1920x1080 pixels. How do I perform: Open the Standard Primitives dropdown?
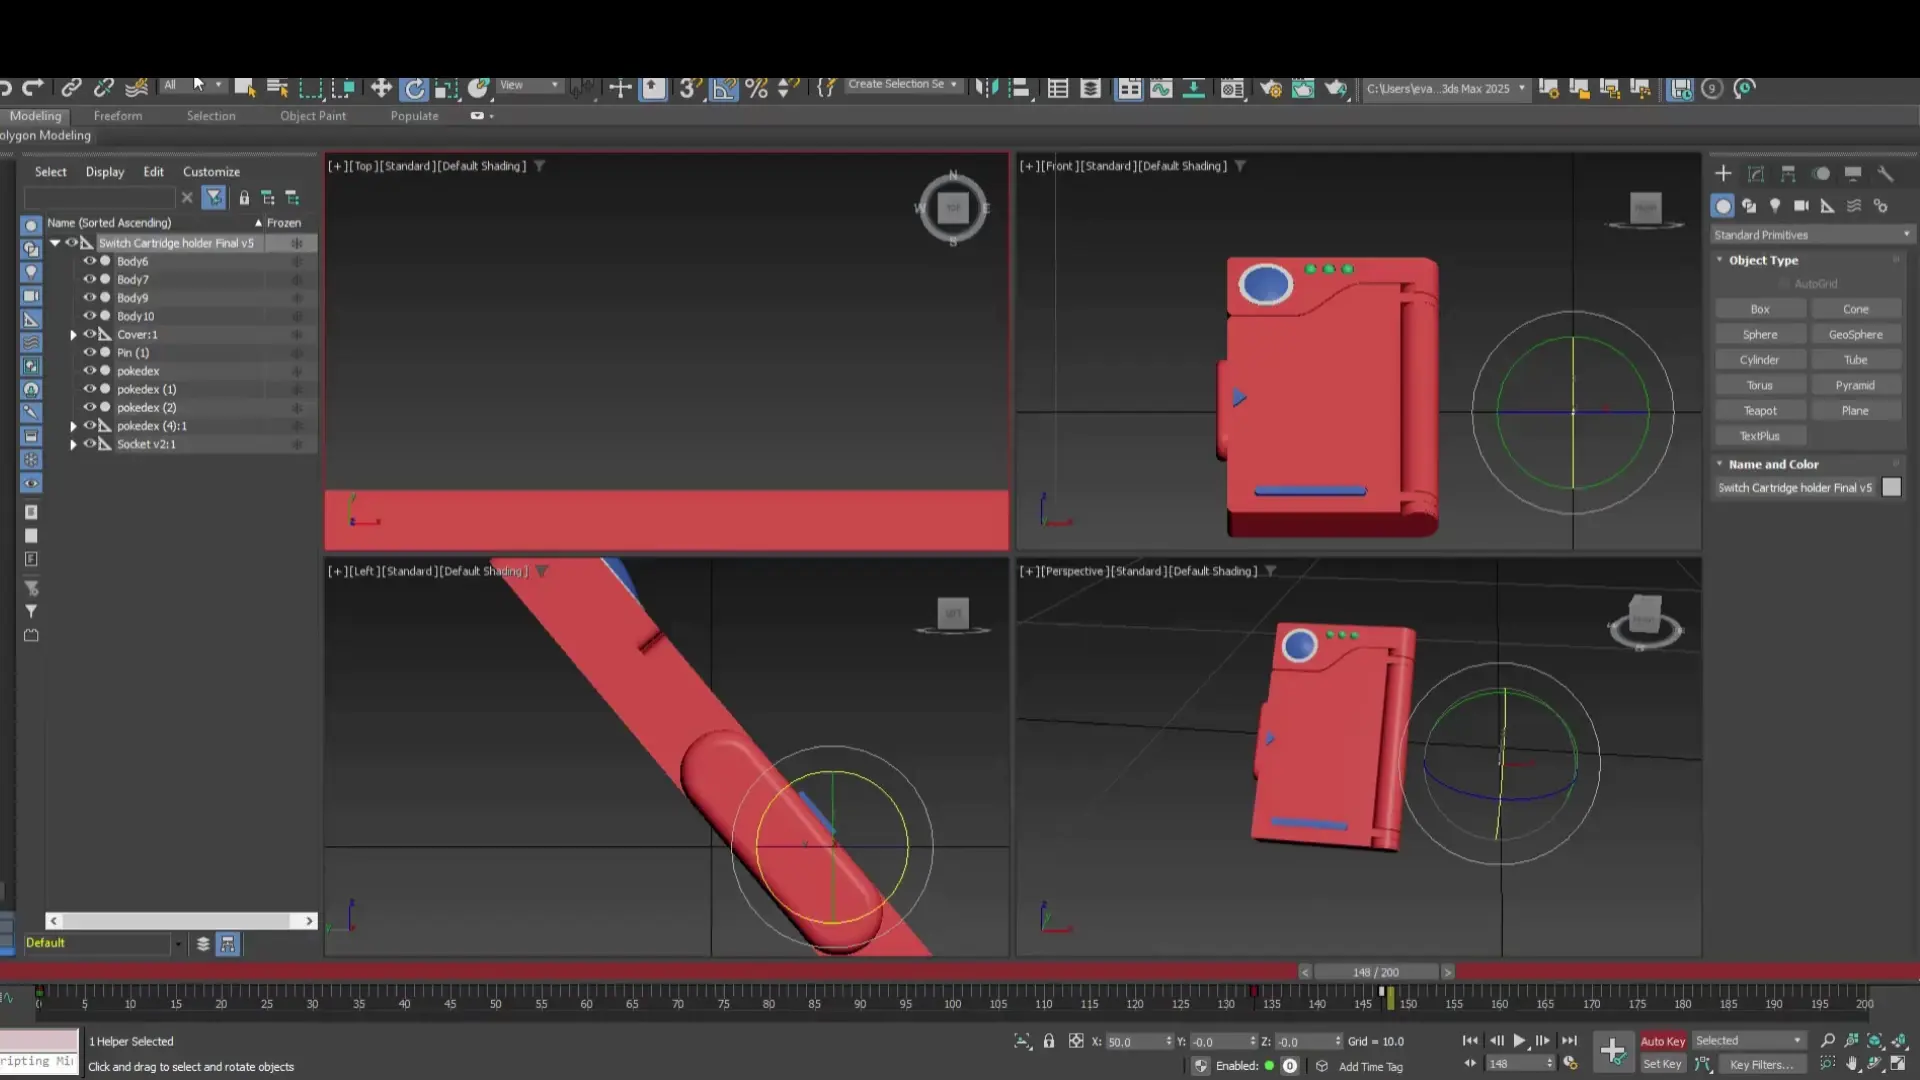[1810, 234]
